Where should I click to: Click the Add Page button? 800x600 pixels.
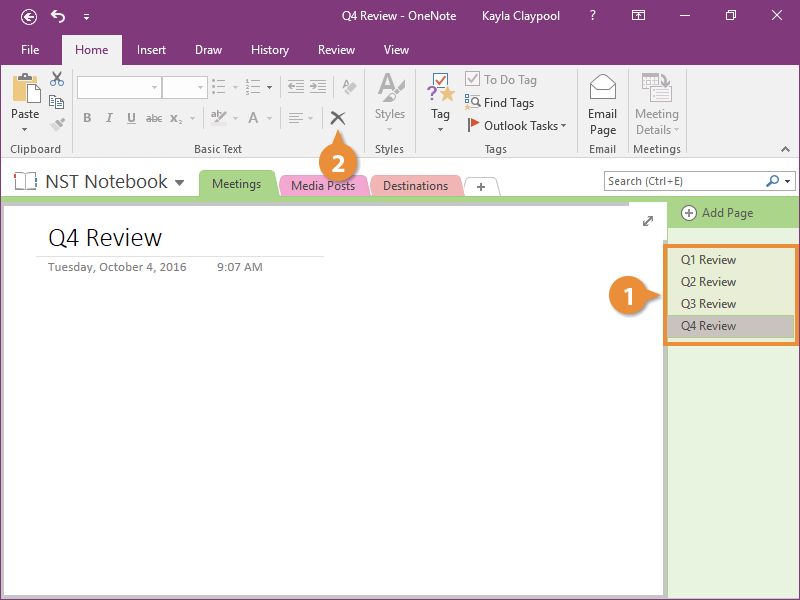tap(717, 213)
